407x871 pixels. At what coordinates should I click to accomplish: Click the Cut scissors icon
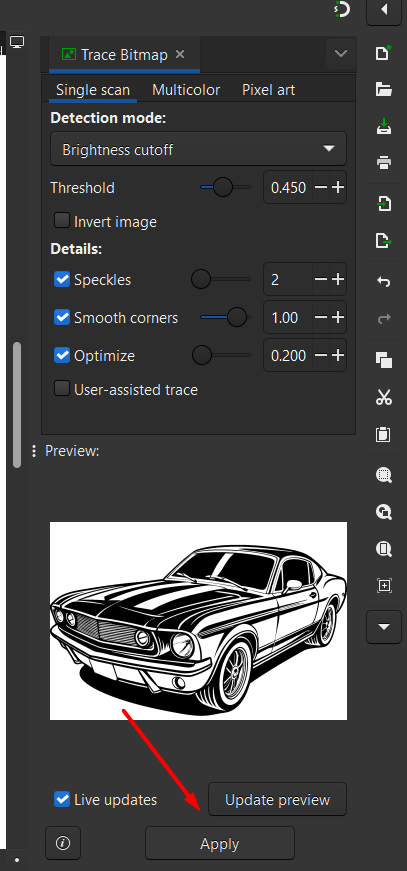[x=384, y=397]
